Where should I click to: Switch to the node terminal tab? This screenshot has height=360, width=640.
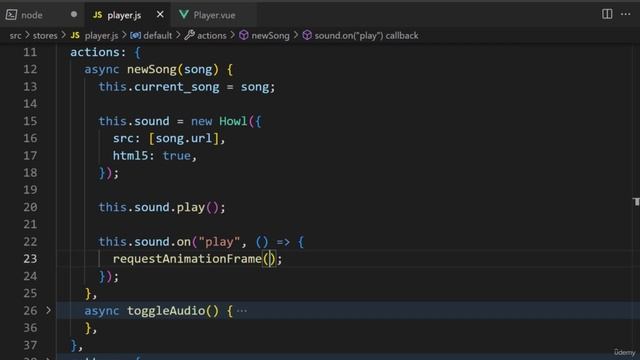click(x=42, y=15)
